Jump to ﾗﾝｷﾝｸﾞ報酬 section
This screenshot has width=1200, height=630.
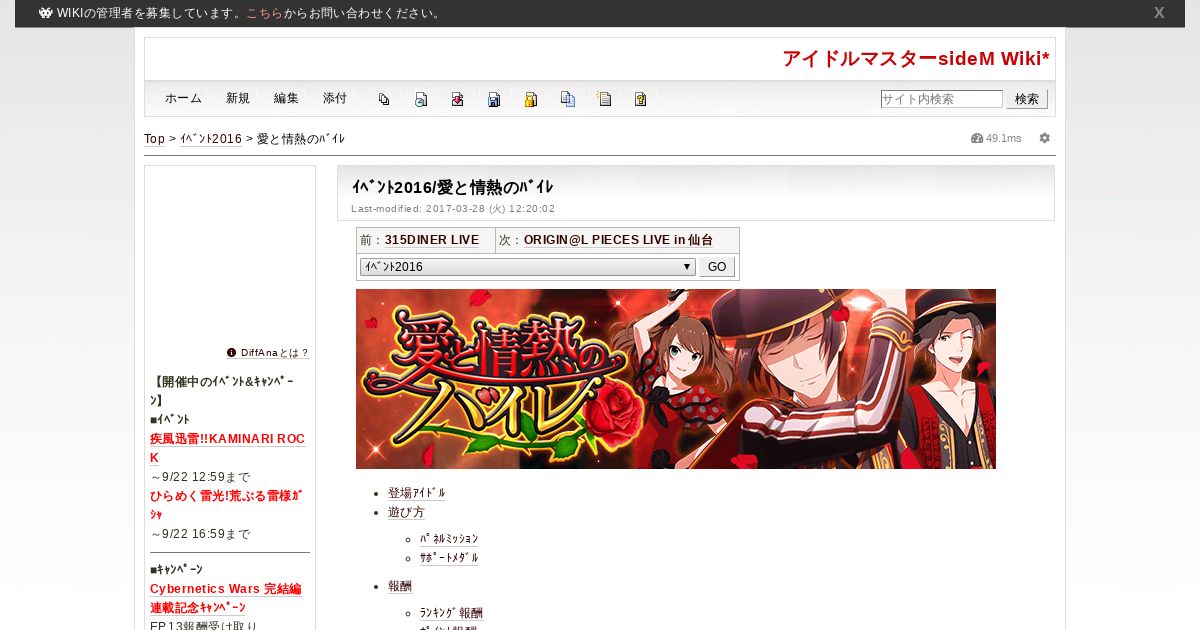[x=451, y=613]
